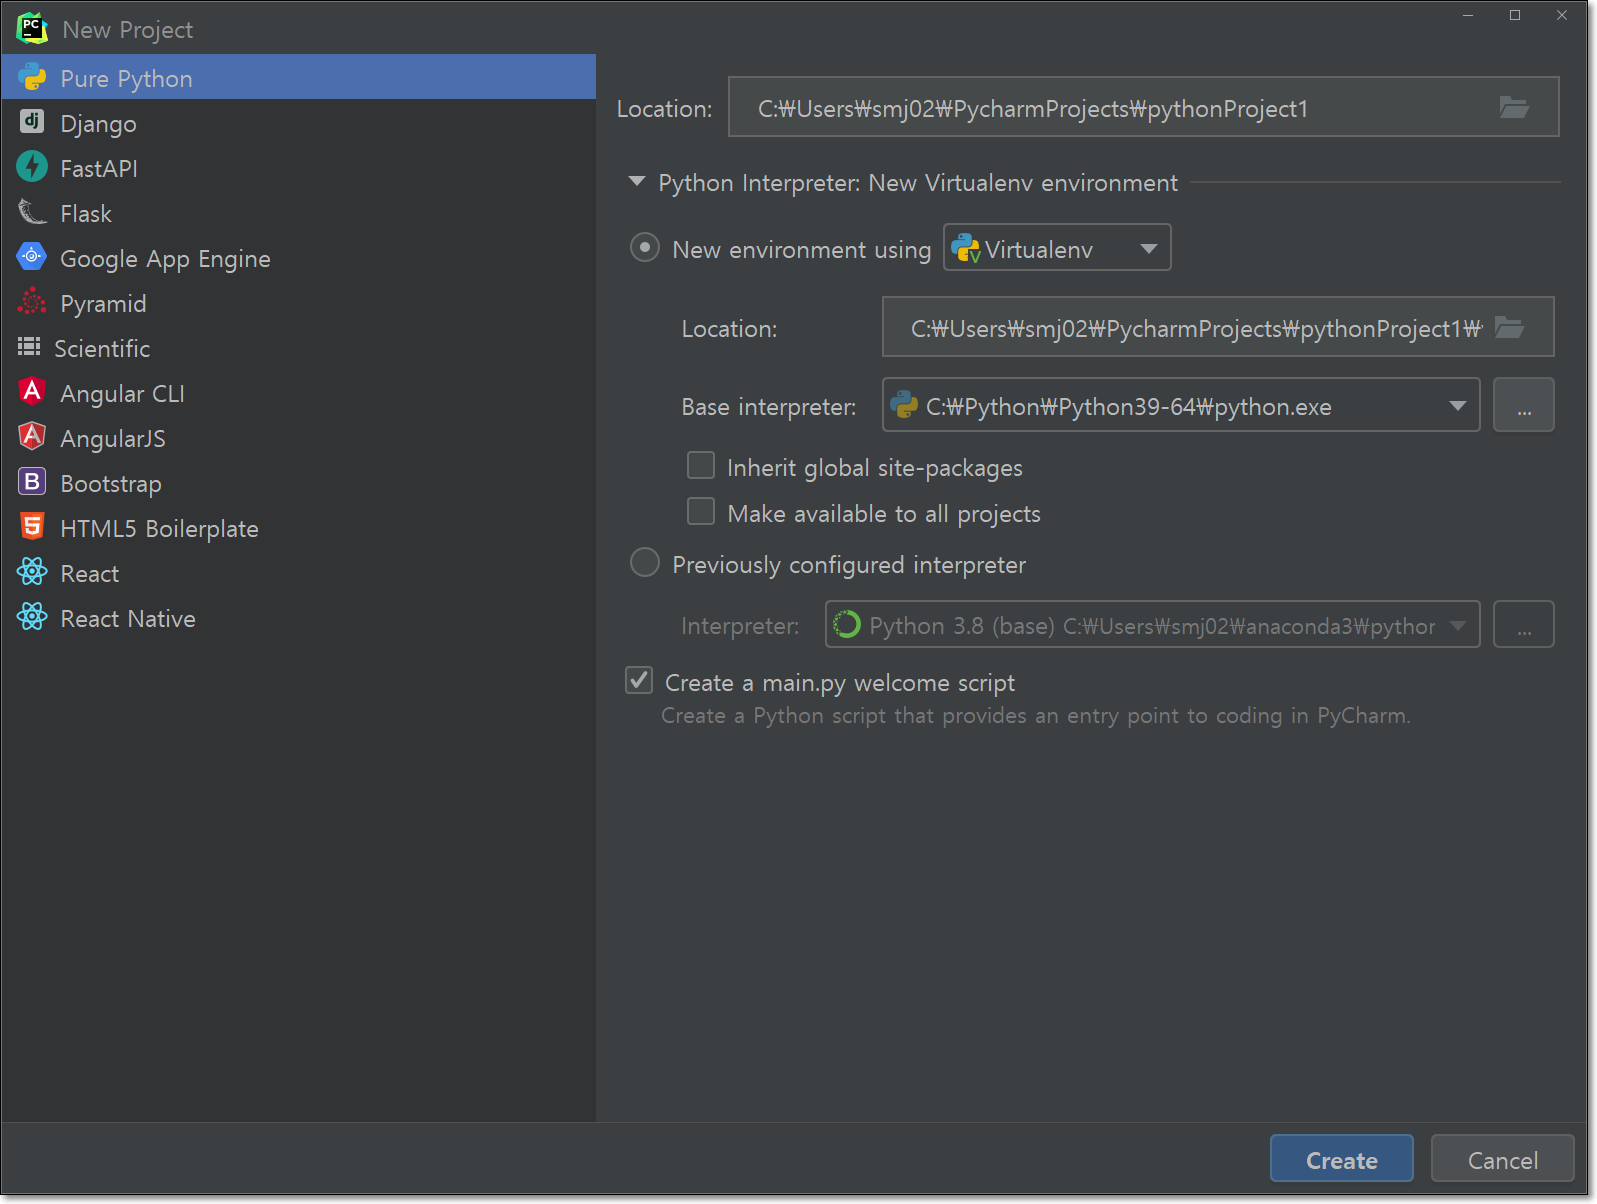The image size is (1597, 1204).
Task: Enable Make available to all projects
Action: [701, 512]
